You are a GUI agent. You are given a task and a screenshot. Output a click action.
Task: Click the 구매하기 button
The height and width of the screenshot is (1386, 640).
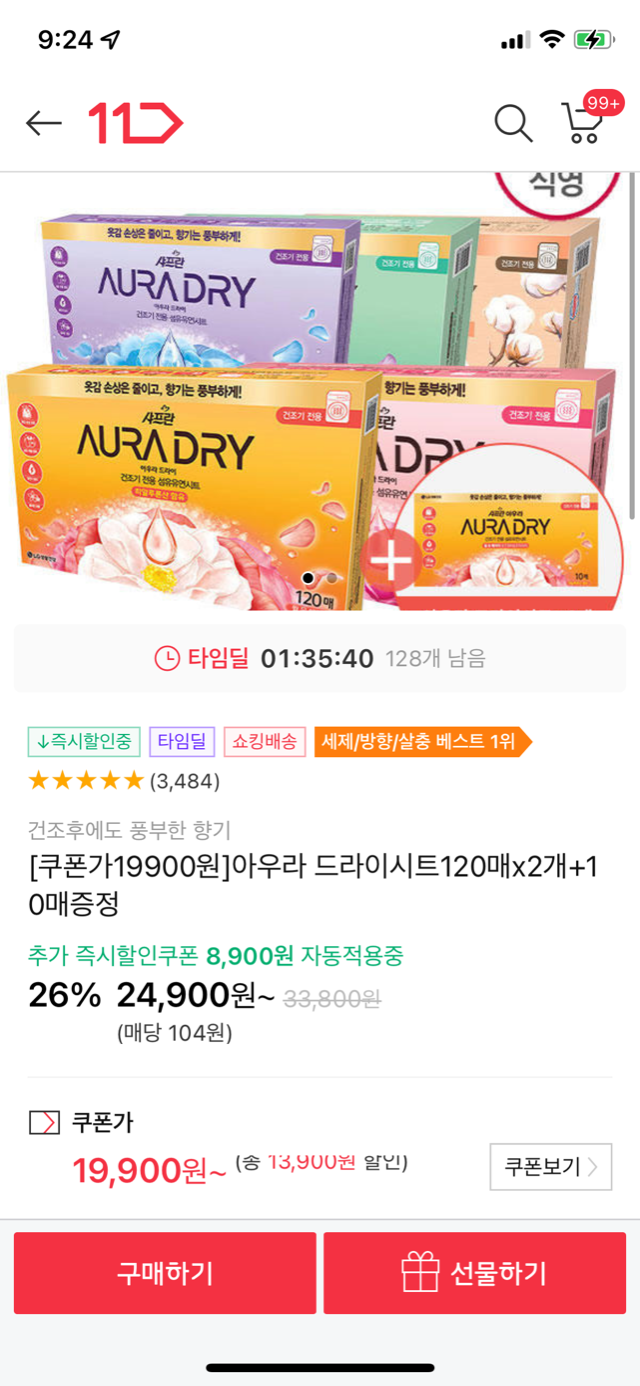[165, 1273]
